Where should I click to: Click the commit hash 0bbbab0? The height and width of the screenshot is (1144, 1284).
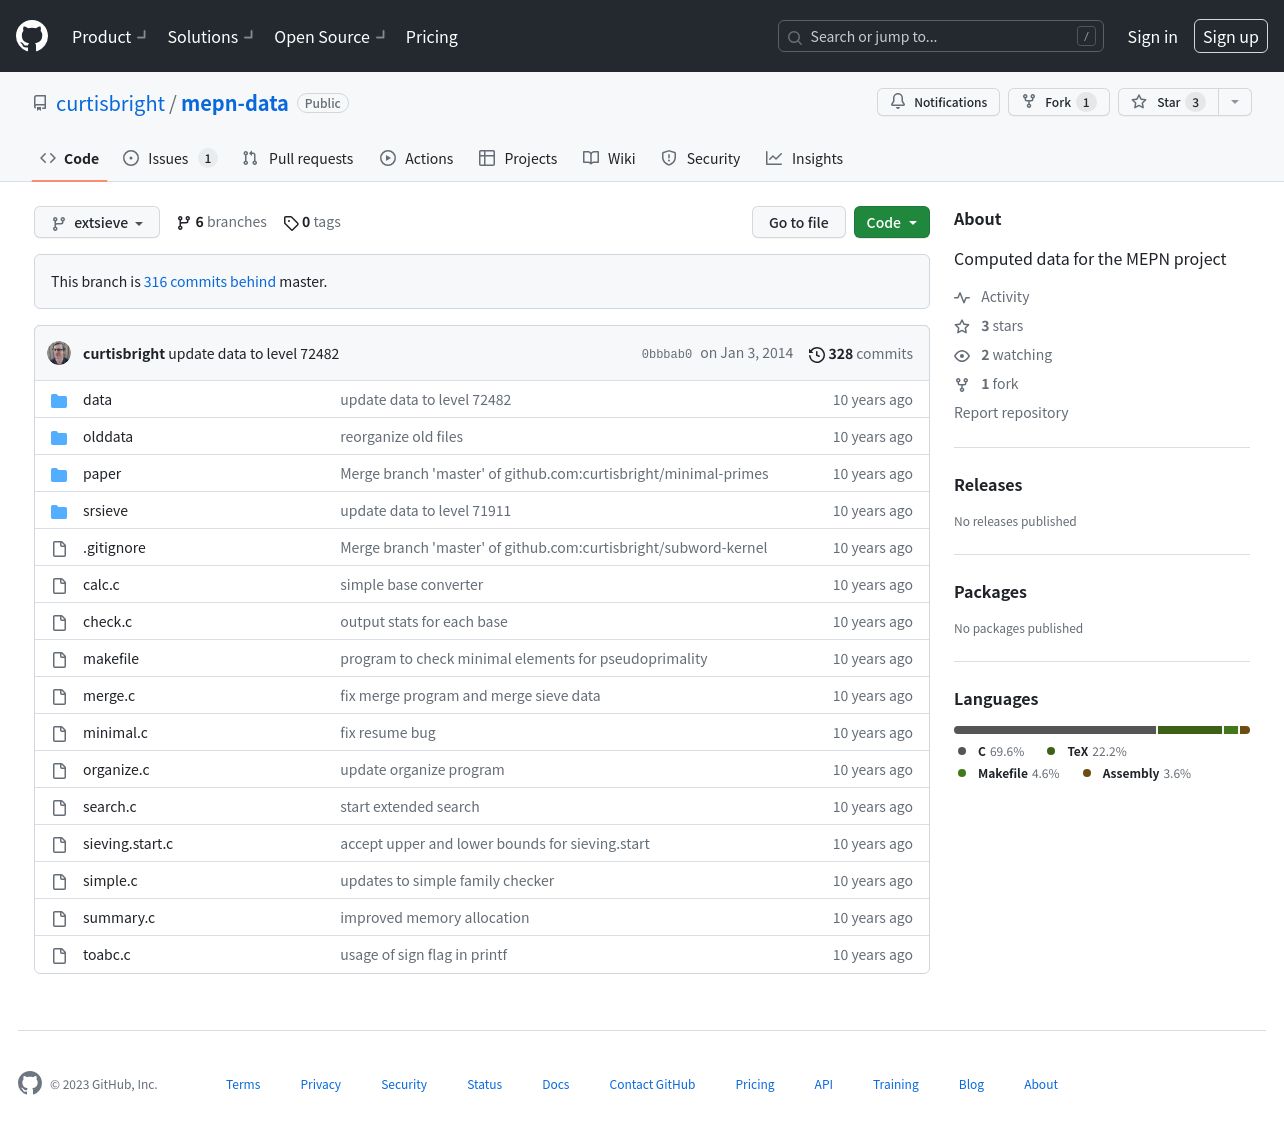tap(667, 354)
